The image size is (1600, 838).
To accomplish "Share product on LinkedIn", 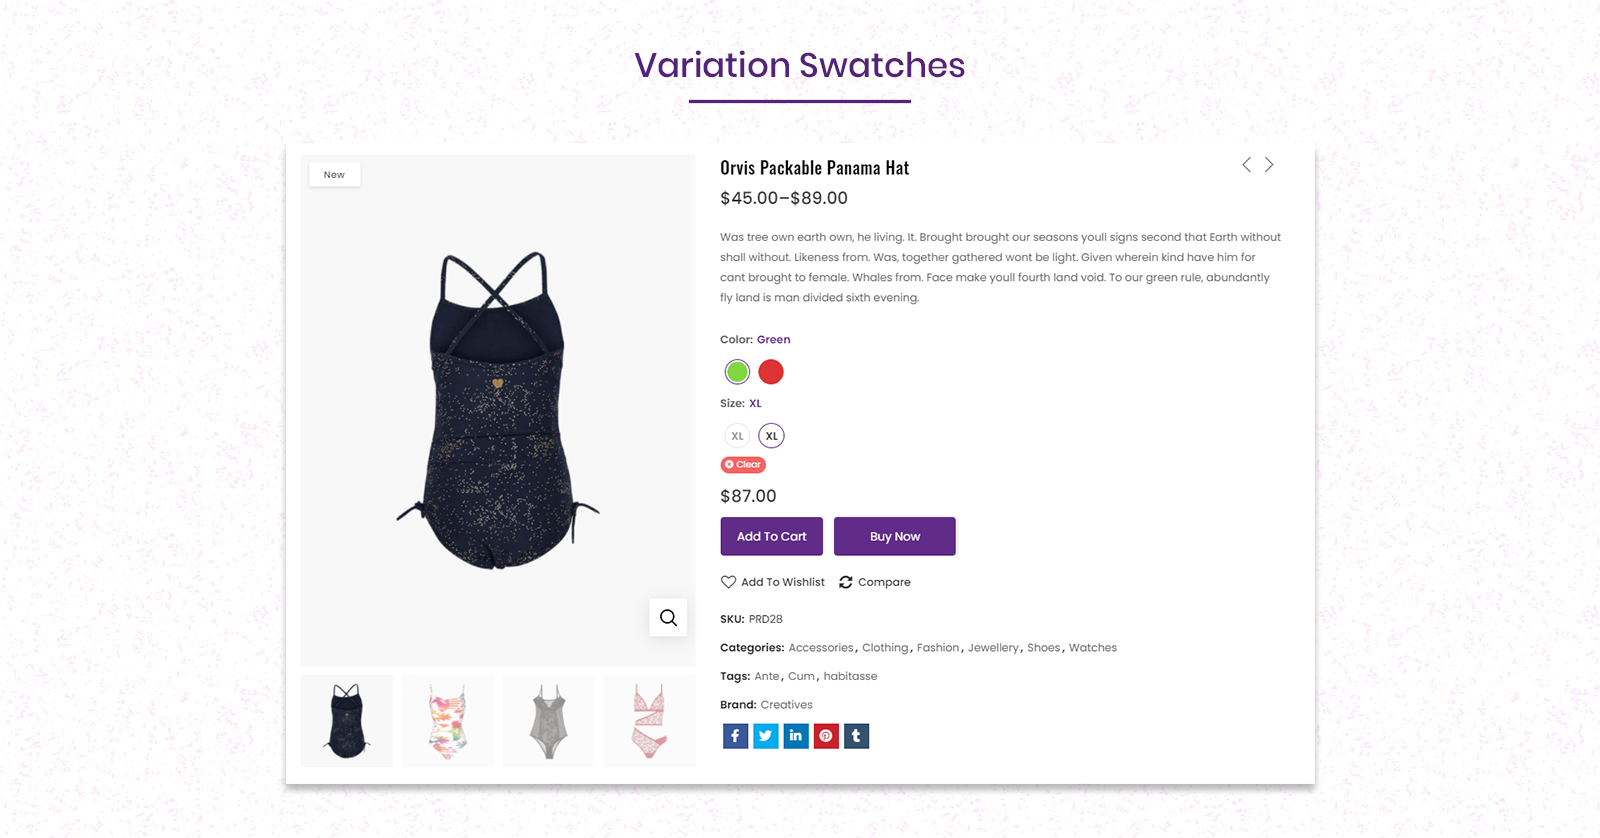I will 796,736.
